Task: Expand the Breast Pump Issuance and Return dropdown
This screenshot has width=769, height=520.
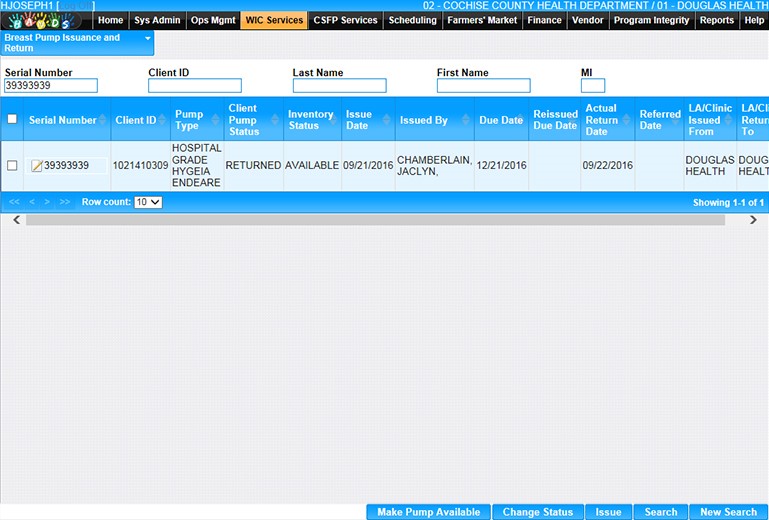Action: (148, 38)
